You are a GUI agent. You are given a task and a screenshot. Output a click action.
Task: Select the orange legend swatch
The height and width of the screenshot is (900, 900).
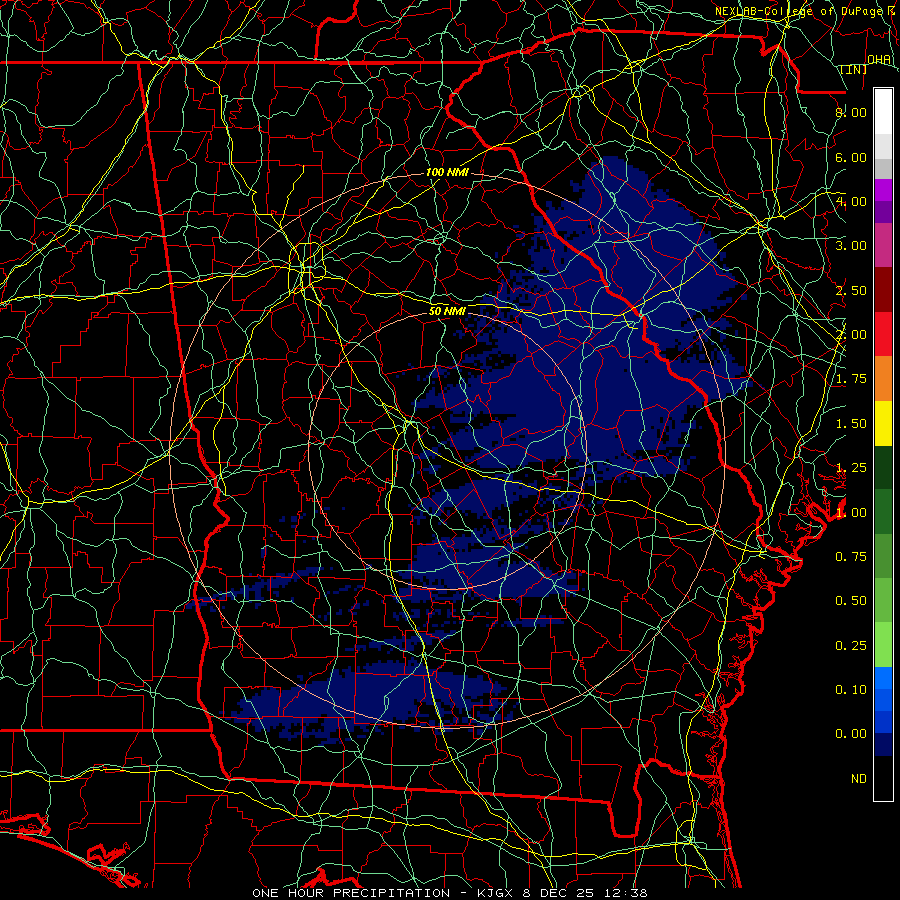tap(883, 378)
